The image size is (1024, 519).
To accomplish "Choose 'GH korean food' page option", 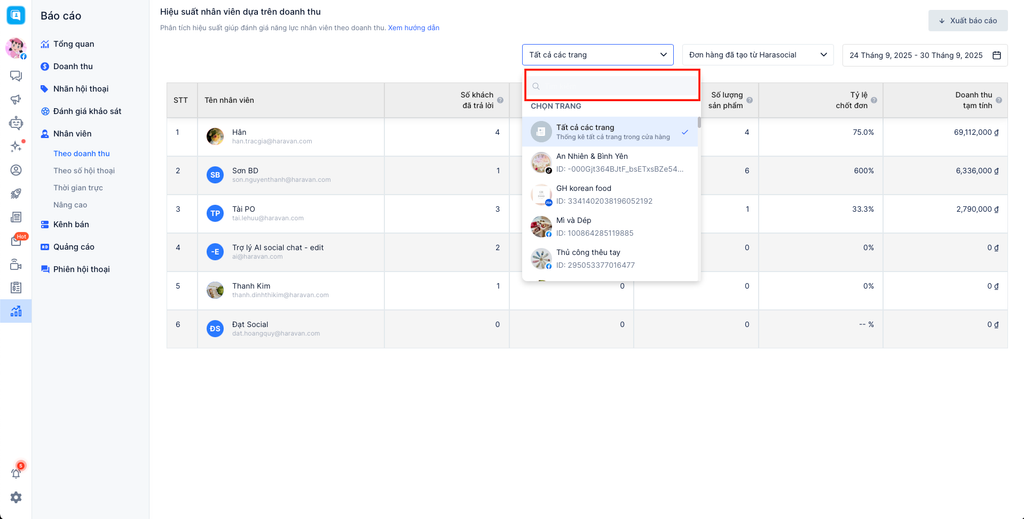I will coord(610,194).
